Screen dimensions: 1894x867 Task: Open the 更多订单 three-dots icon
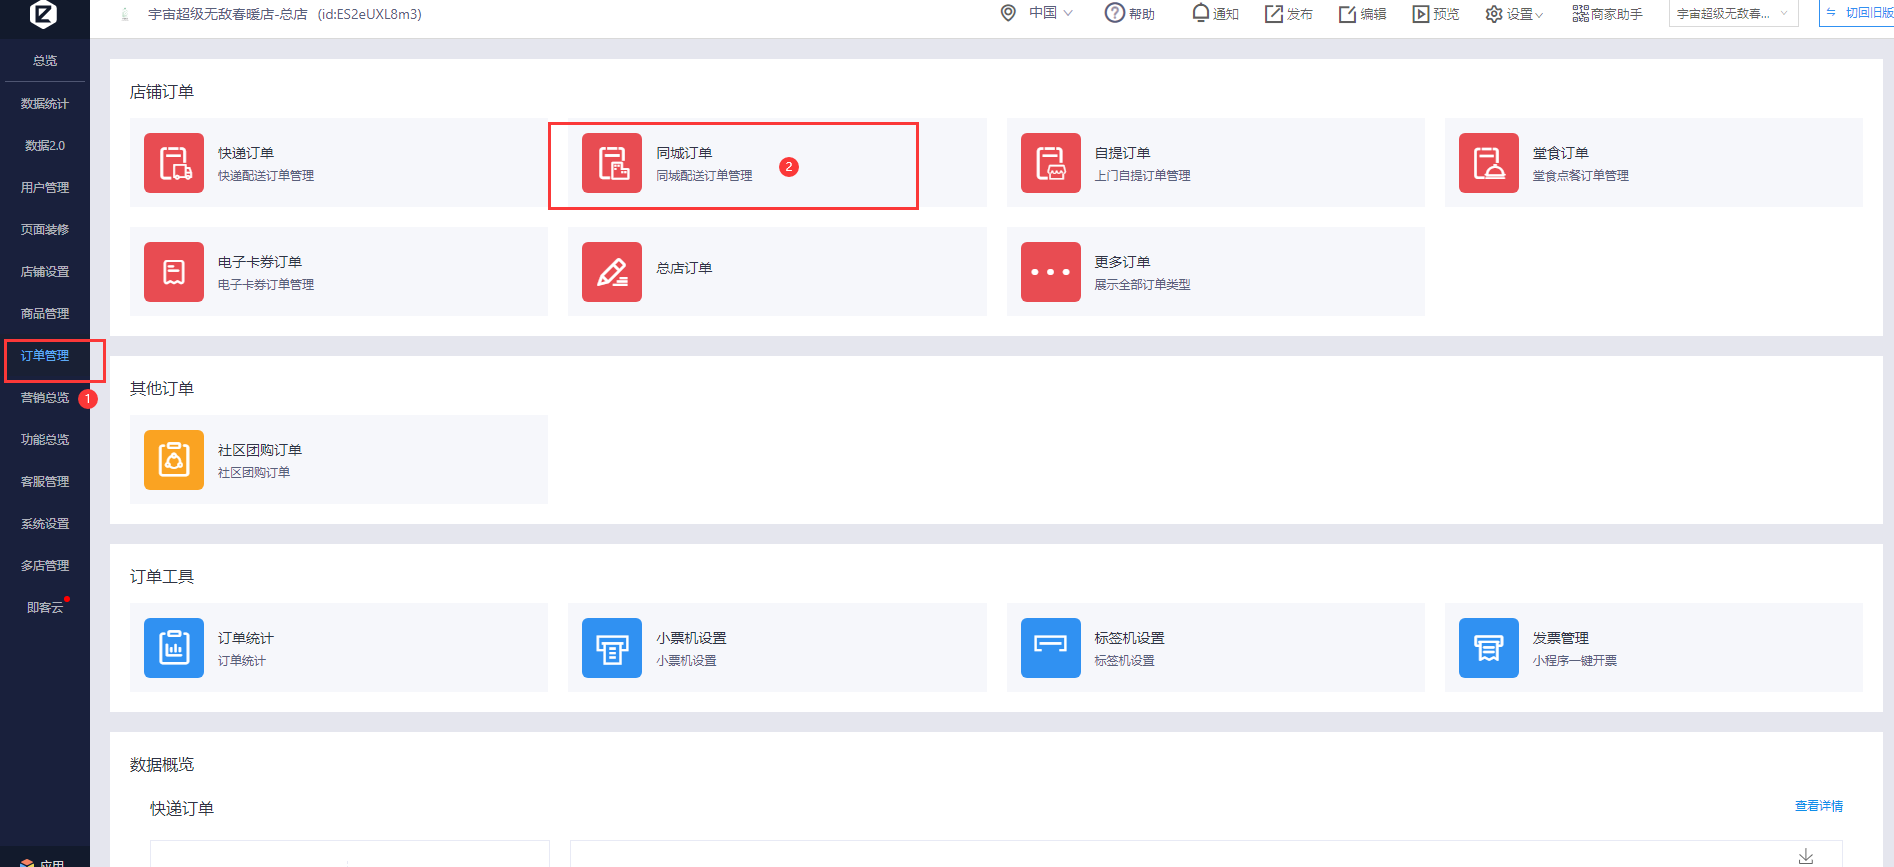[x=1051, y=272]
